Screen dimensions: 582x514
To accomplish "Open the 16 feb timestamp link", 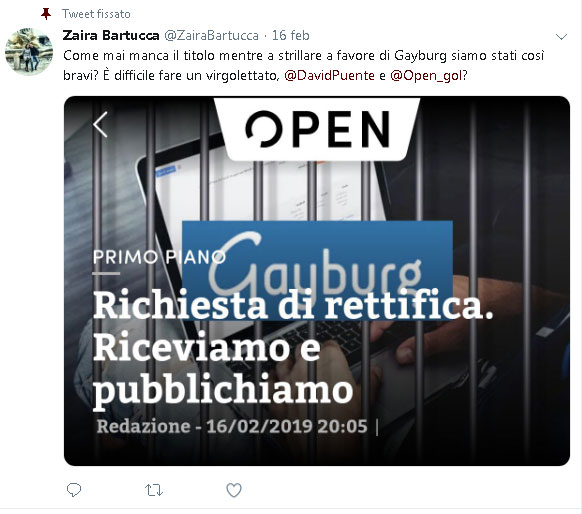I will [291, 35].
